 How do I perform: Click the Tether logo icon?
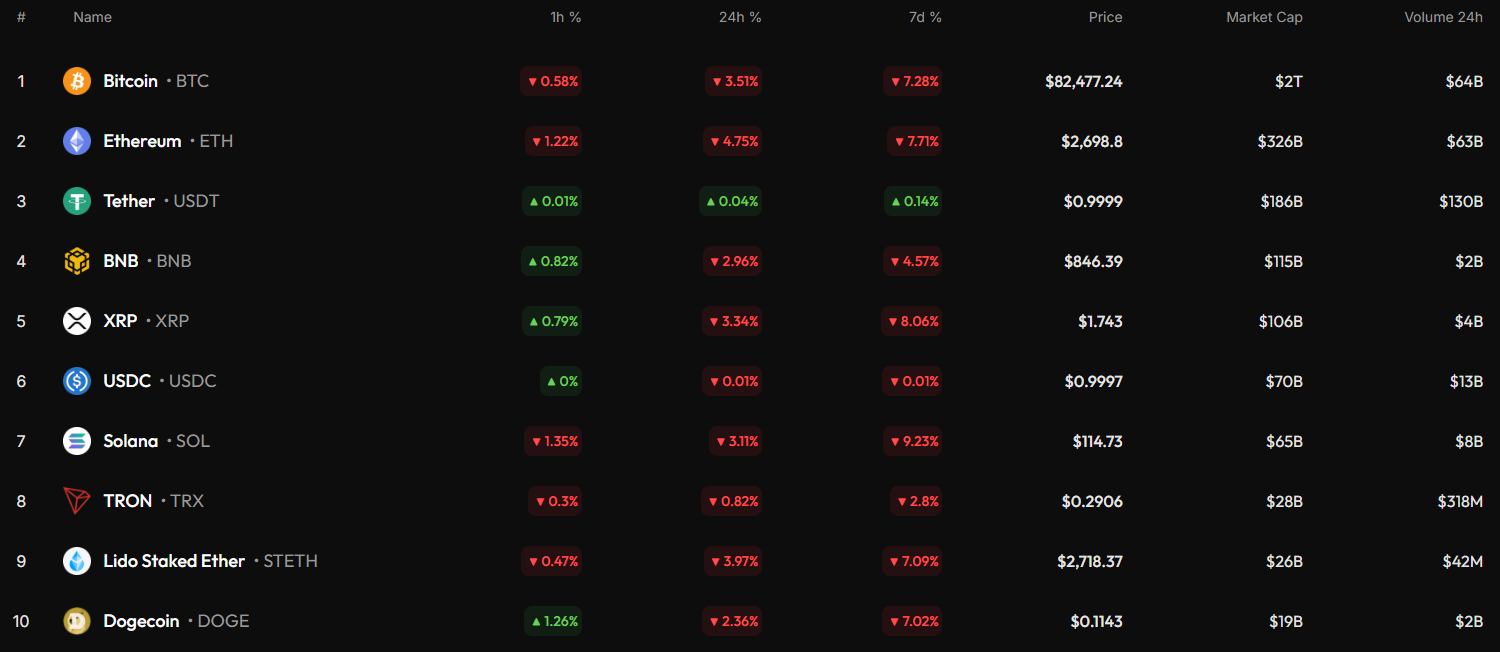(x=77, y=201)
